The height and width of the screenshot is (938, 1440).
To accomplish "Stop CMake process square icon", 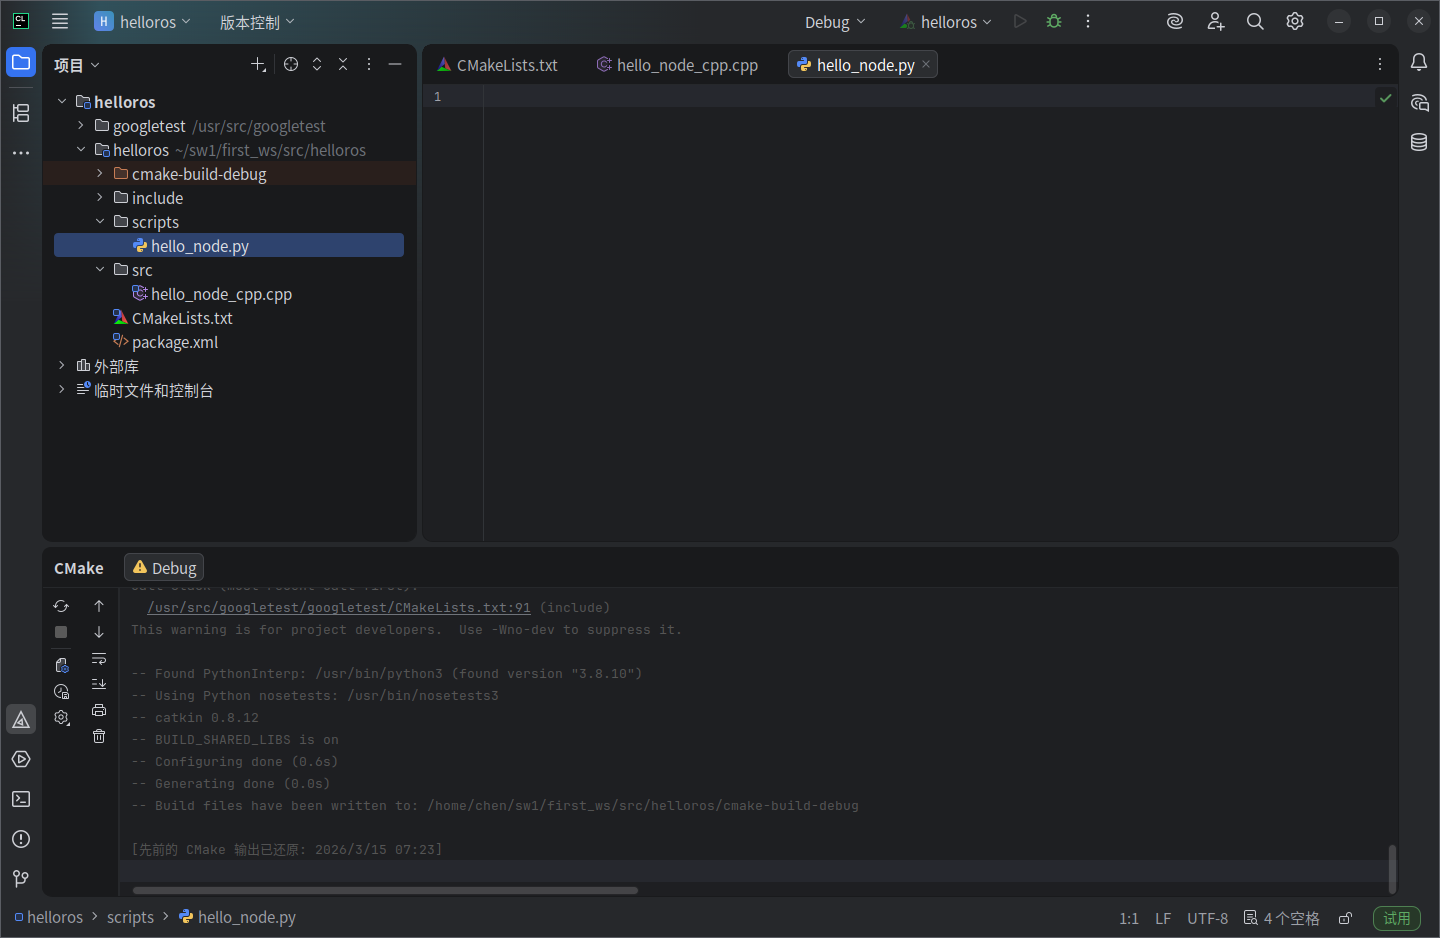I will point(61,632).
